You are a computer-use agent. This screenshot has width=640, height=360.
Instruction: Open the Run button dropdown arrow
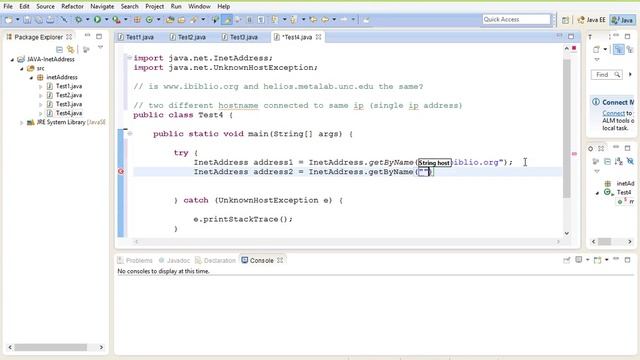tap(106, 20)
